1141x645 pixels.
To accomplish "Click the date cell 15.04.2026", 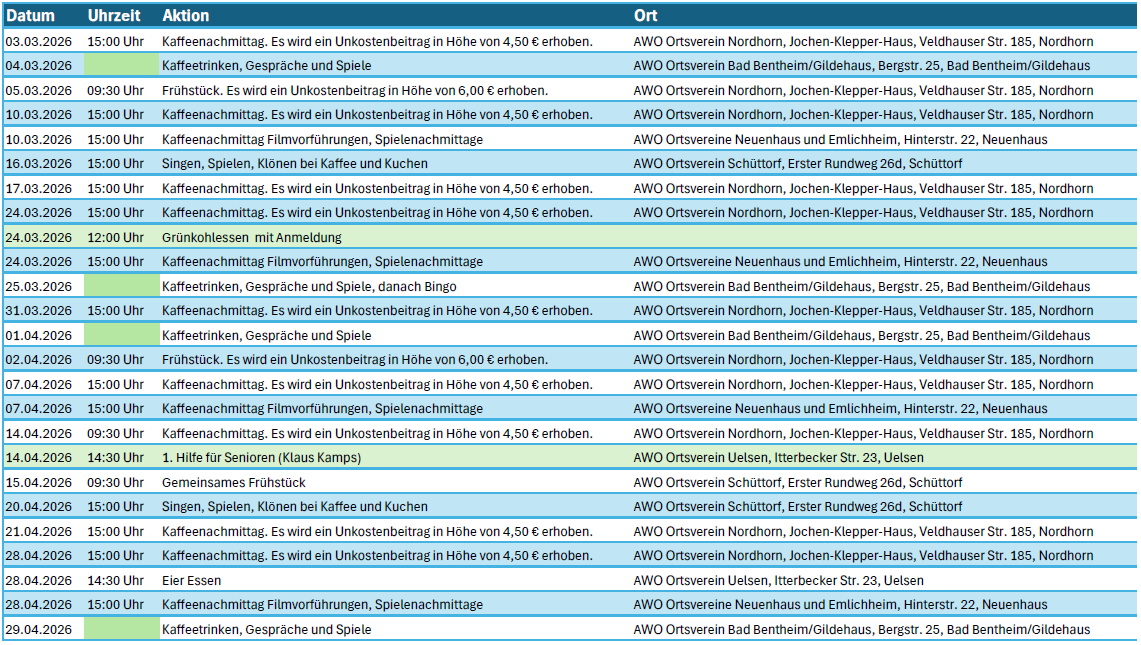I will click(x=39, y=482).
